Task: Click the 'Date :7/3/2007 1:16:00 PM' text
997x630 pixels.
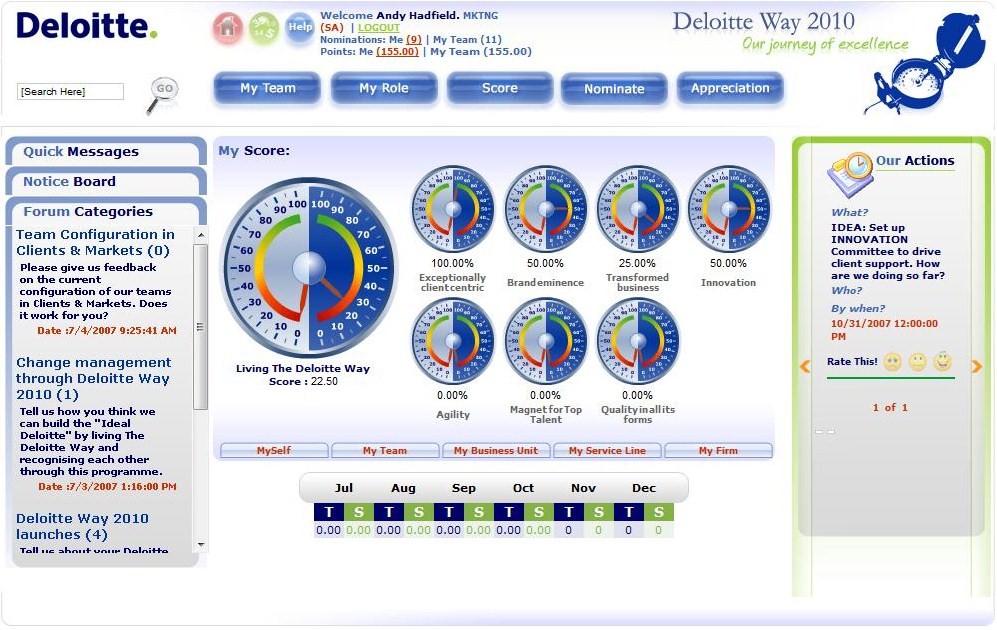Action: 107,487
